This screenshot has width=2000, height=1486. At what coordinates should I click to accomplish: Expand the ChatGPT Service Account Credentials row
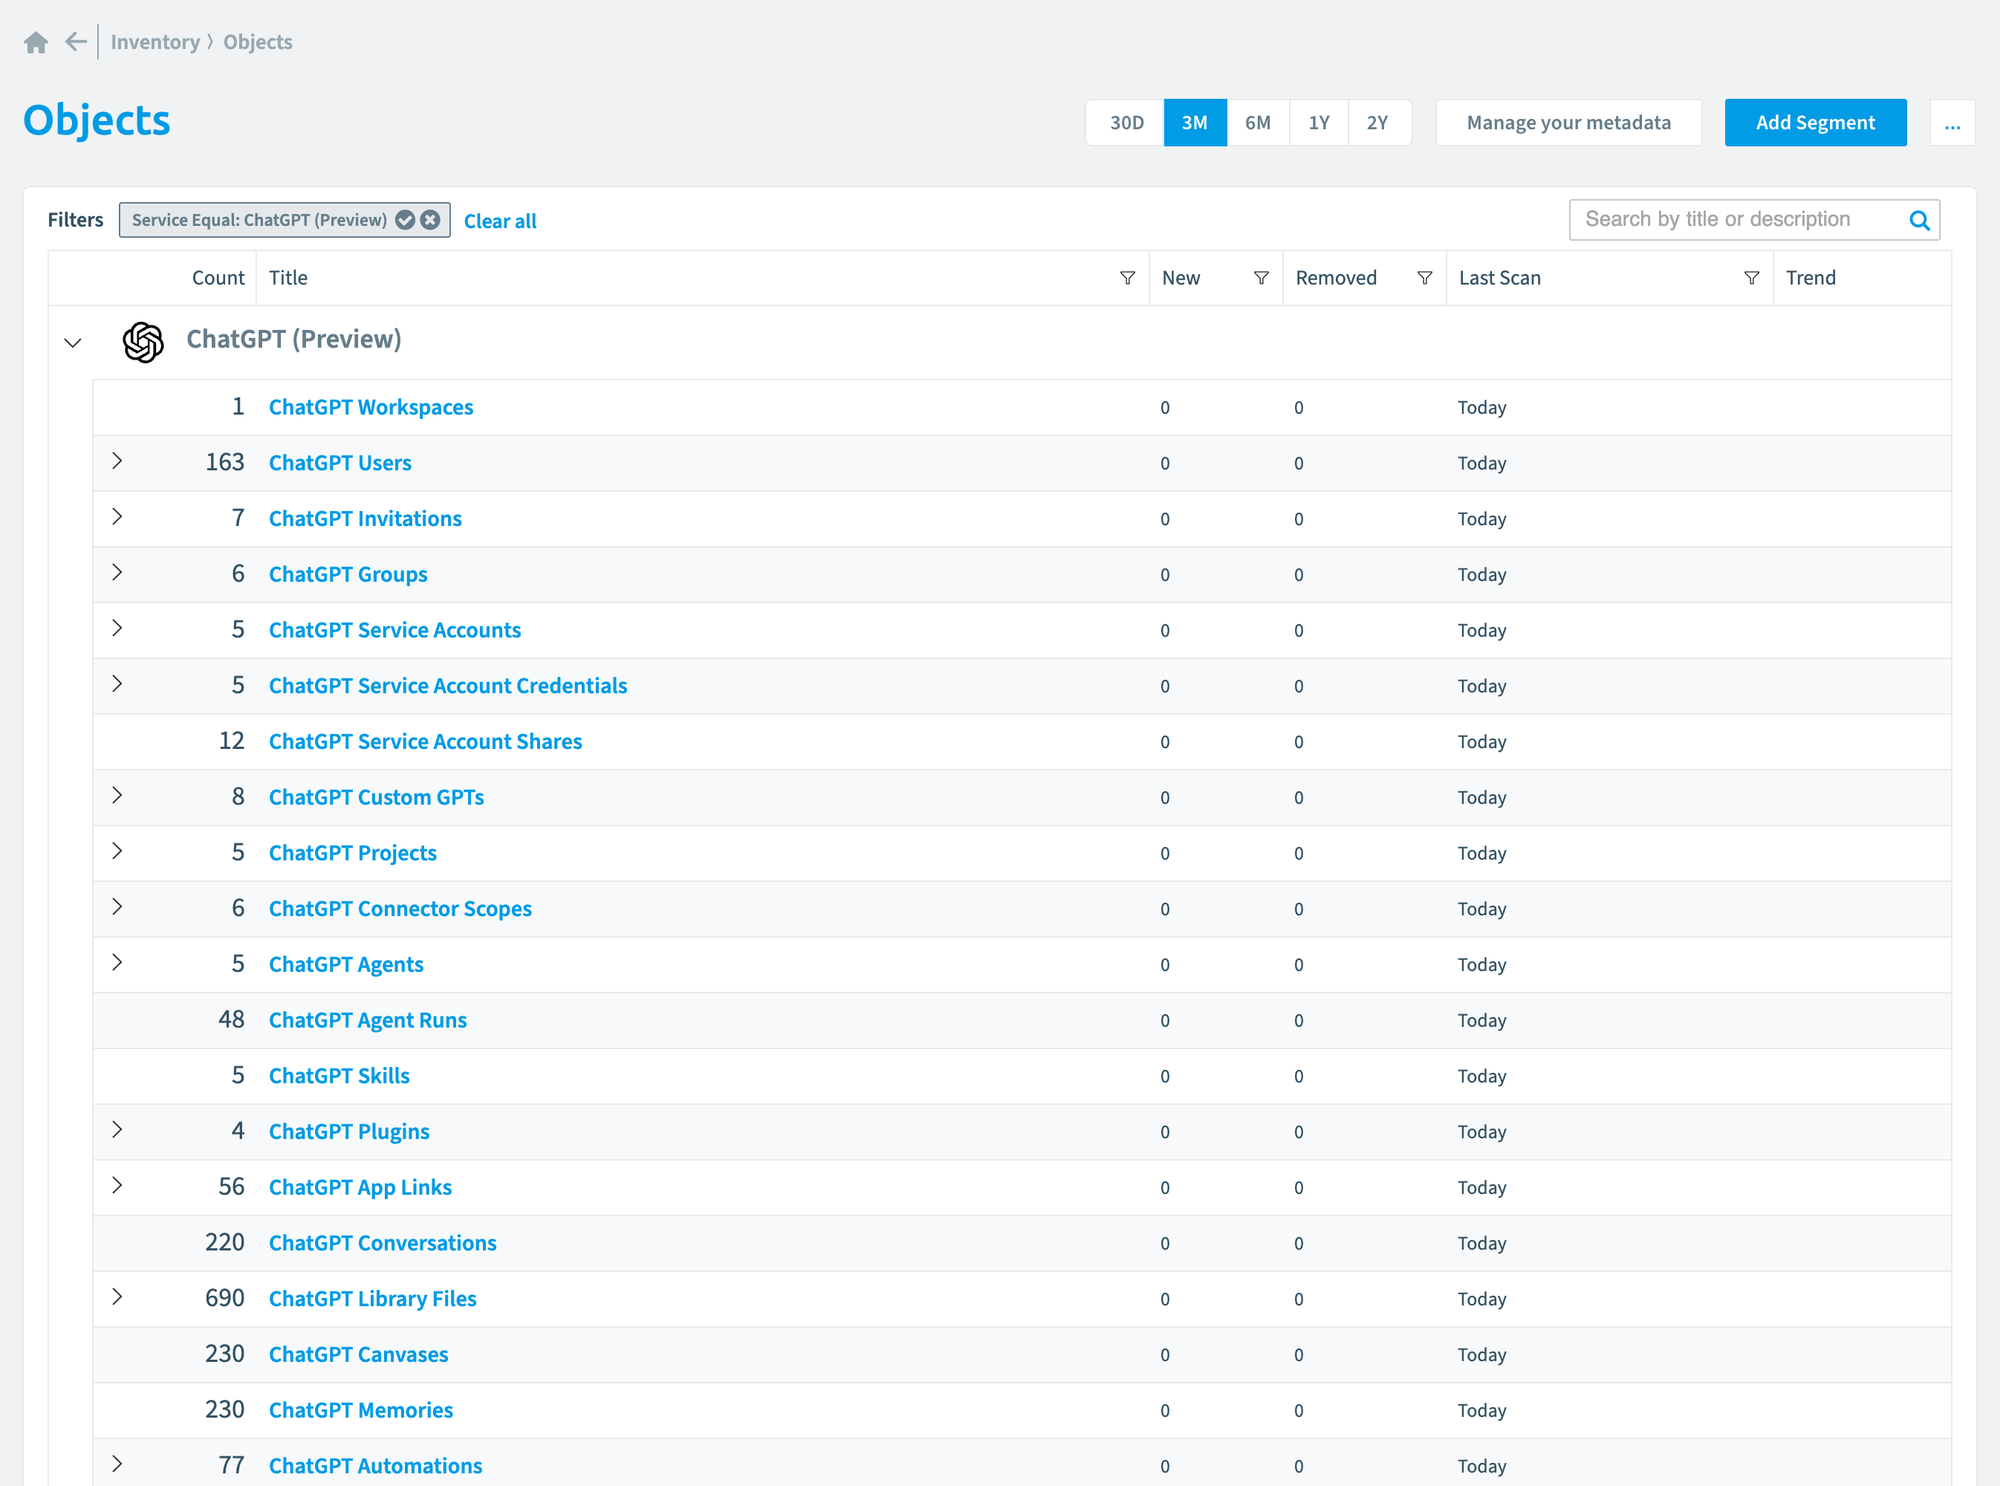(117, 684)
